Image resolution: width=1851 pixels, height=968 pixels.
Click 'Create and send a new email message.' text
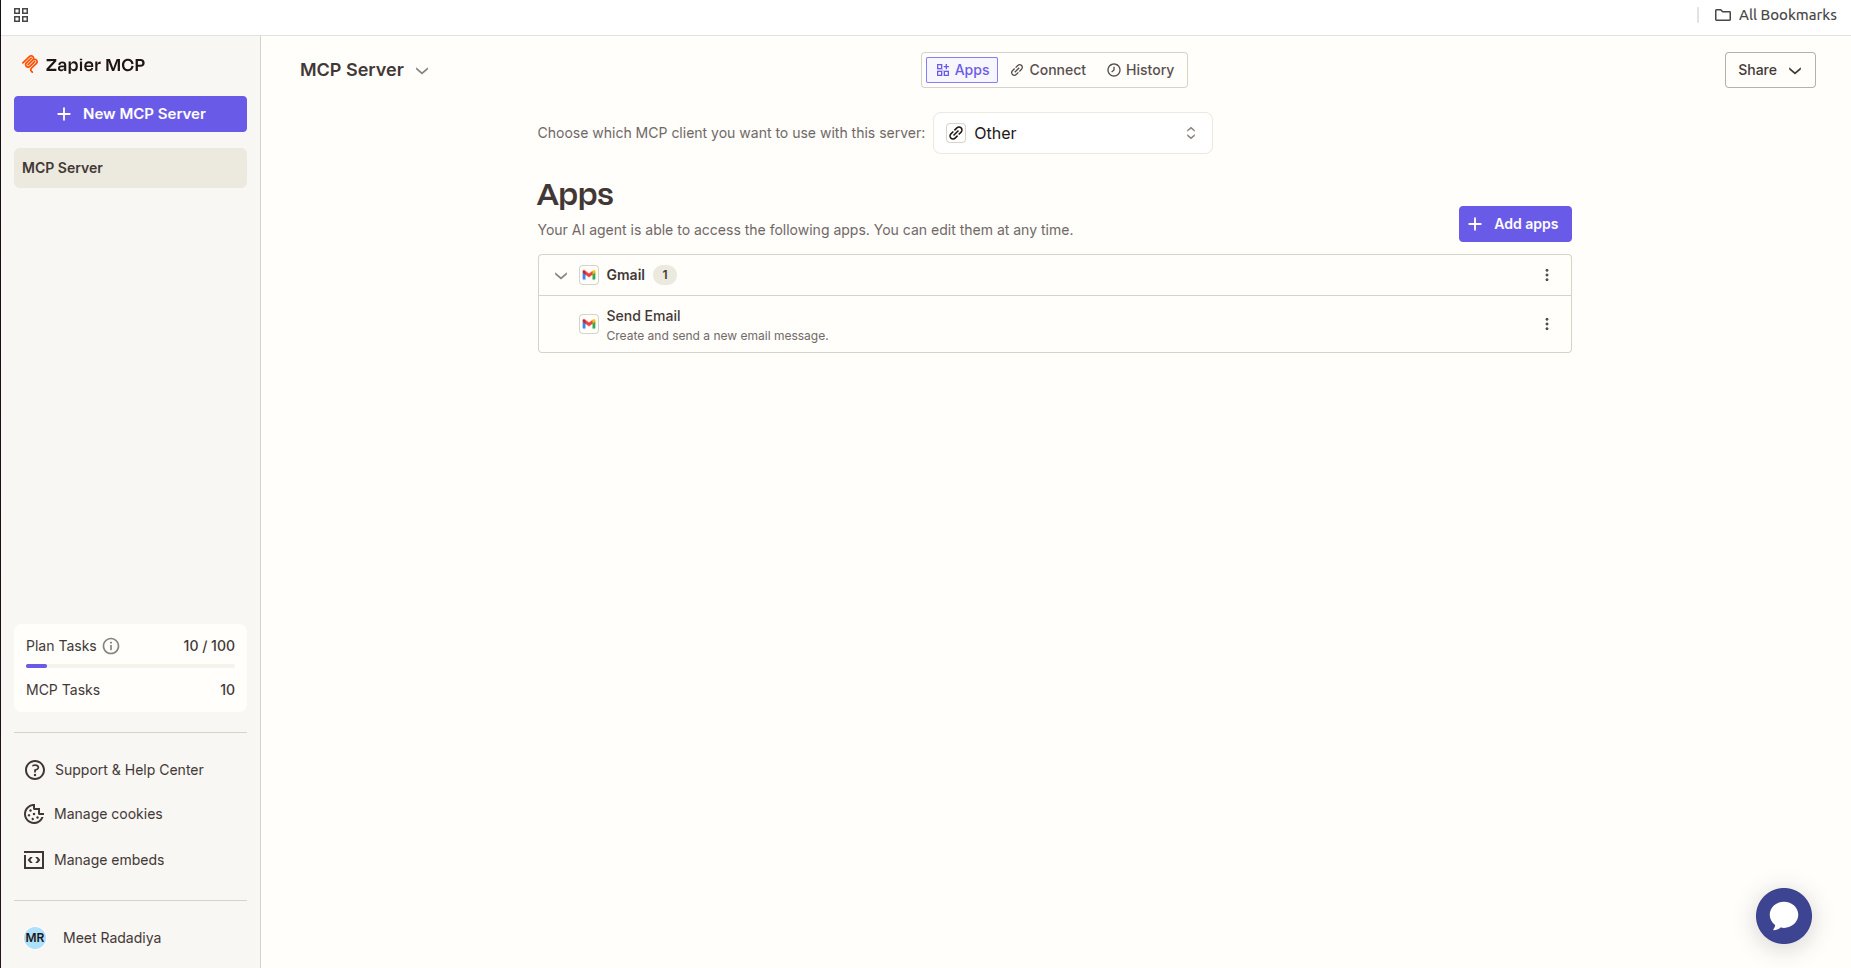coord(717,336)
